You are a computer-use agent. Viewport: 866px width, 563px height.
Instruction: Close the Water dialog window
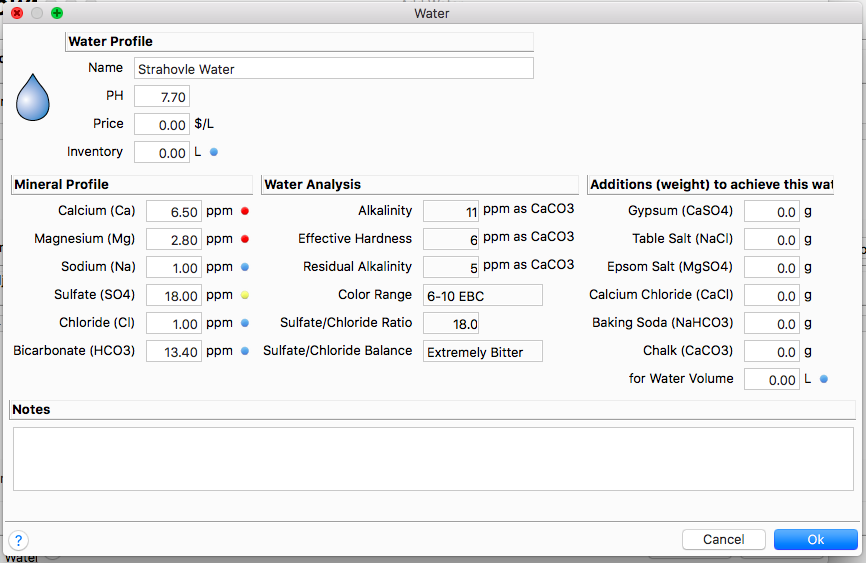tap(17, 13)
